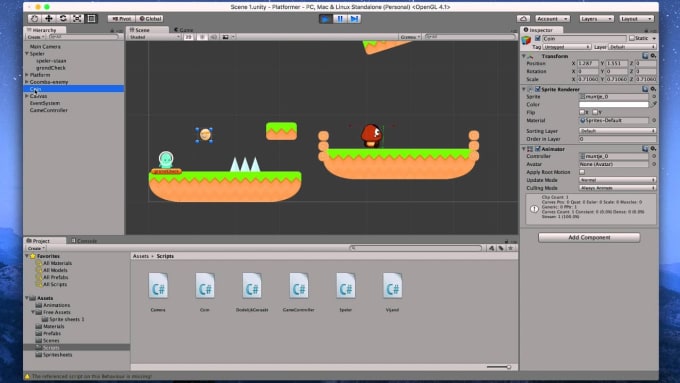Image resolution: width=680 pixels, height=383 pixels.
Task: Toggle the Coin object active checkbox
Action: point(537,39)
